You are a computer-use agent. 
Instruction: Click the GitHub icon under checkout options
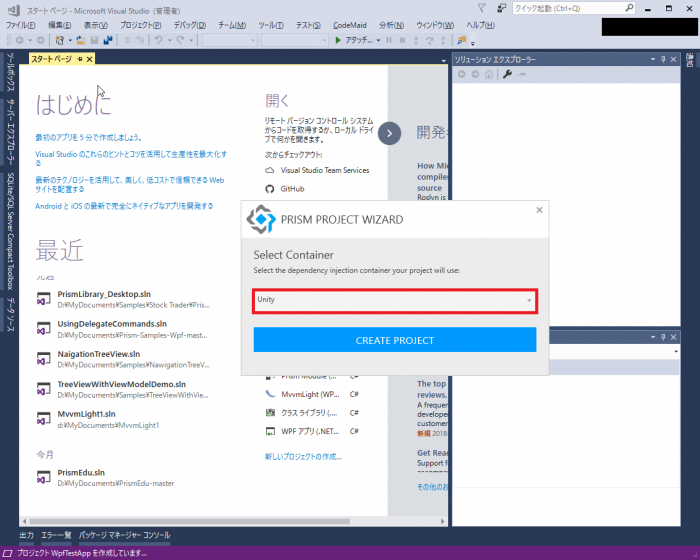pyautogui.click(x=269, y=188)
